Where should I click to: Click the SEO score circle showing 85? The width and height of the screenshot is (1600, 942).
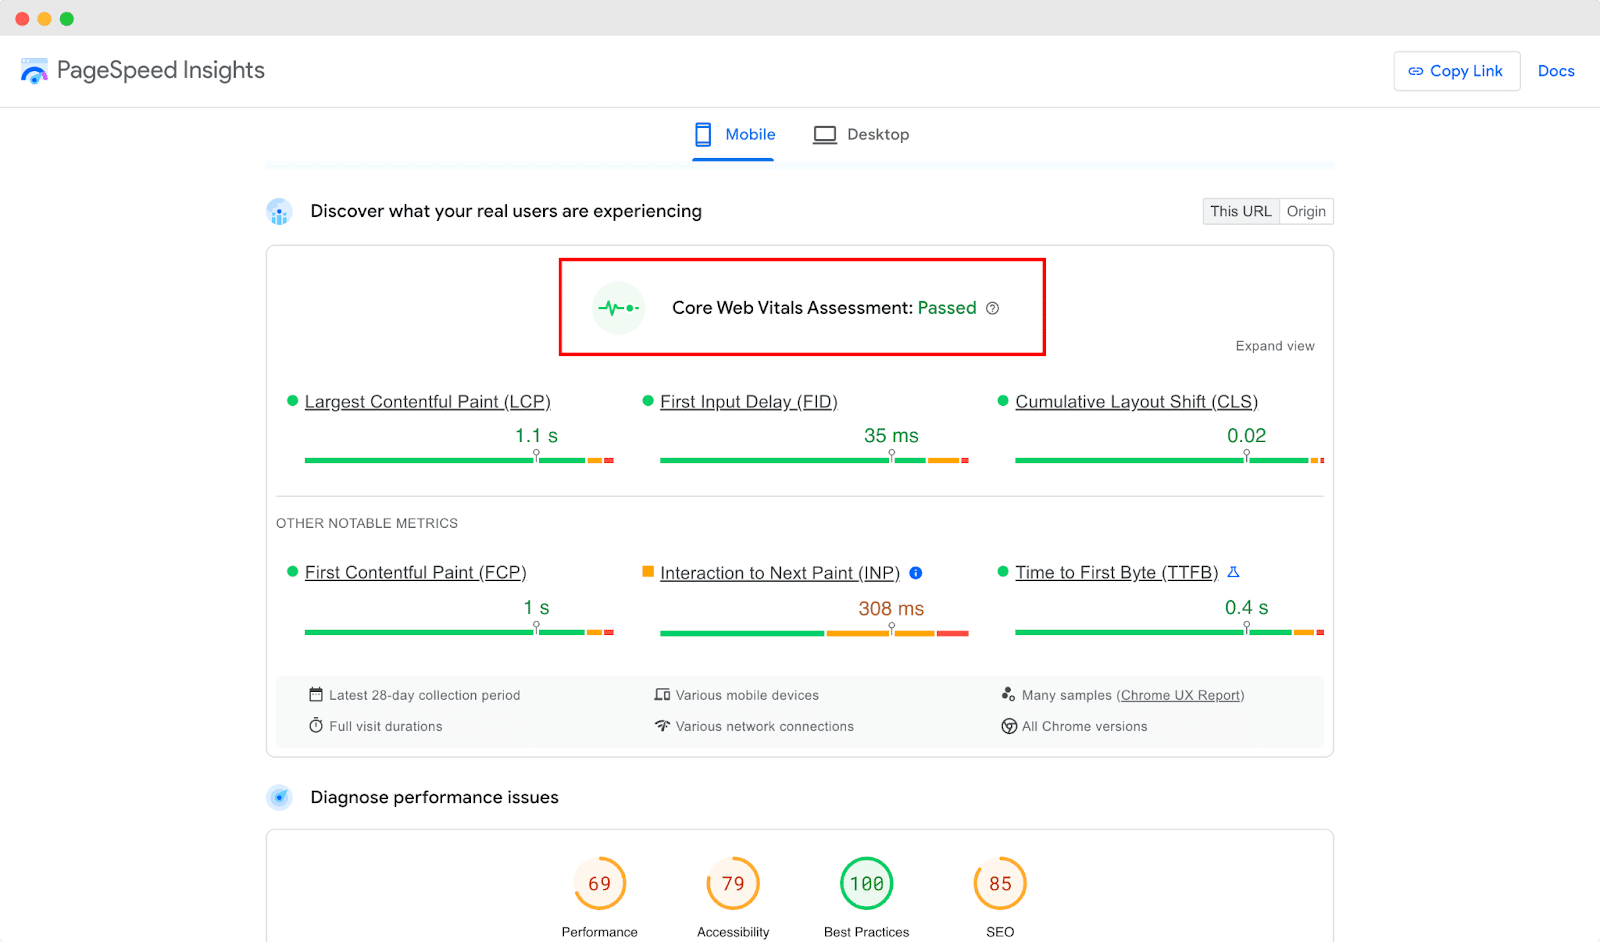click(x=999, y=883)
